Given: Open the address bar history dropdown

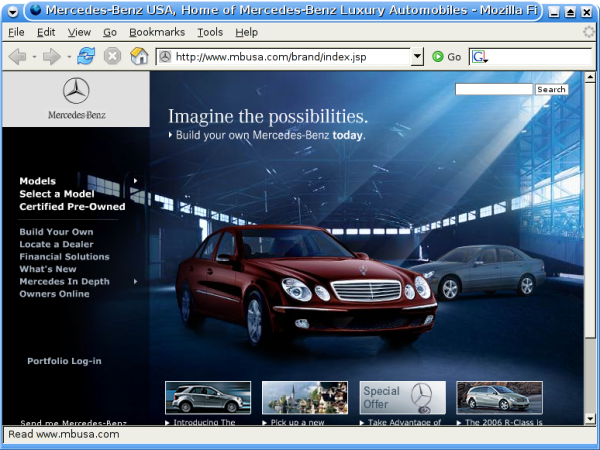Looking at the screenshot, I should point(417,57).
